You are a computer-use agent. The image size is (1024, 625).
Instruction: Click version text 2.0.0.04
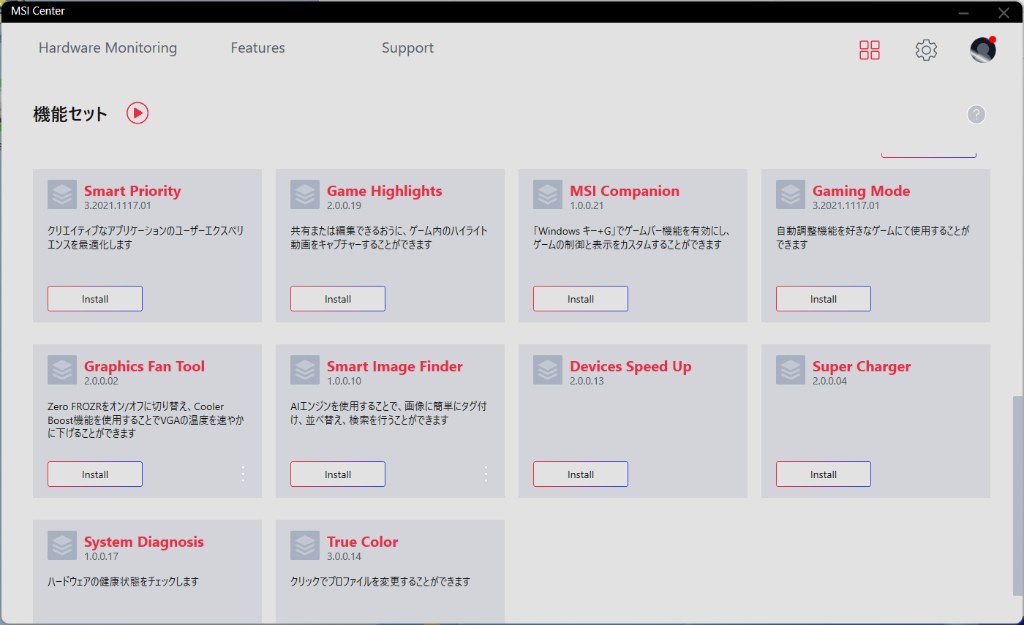pyautogui.click(x=829, y=381)
